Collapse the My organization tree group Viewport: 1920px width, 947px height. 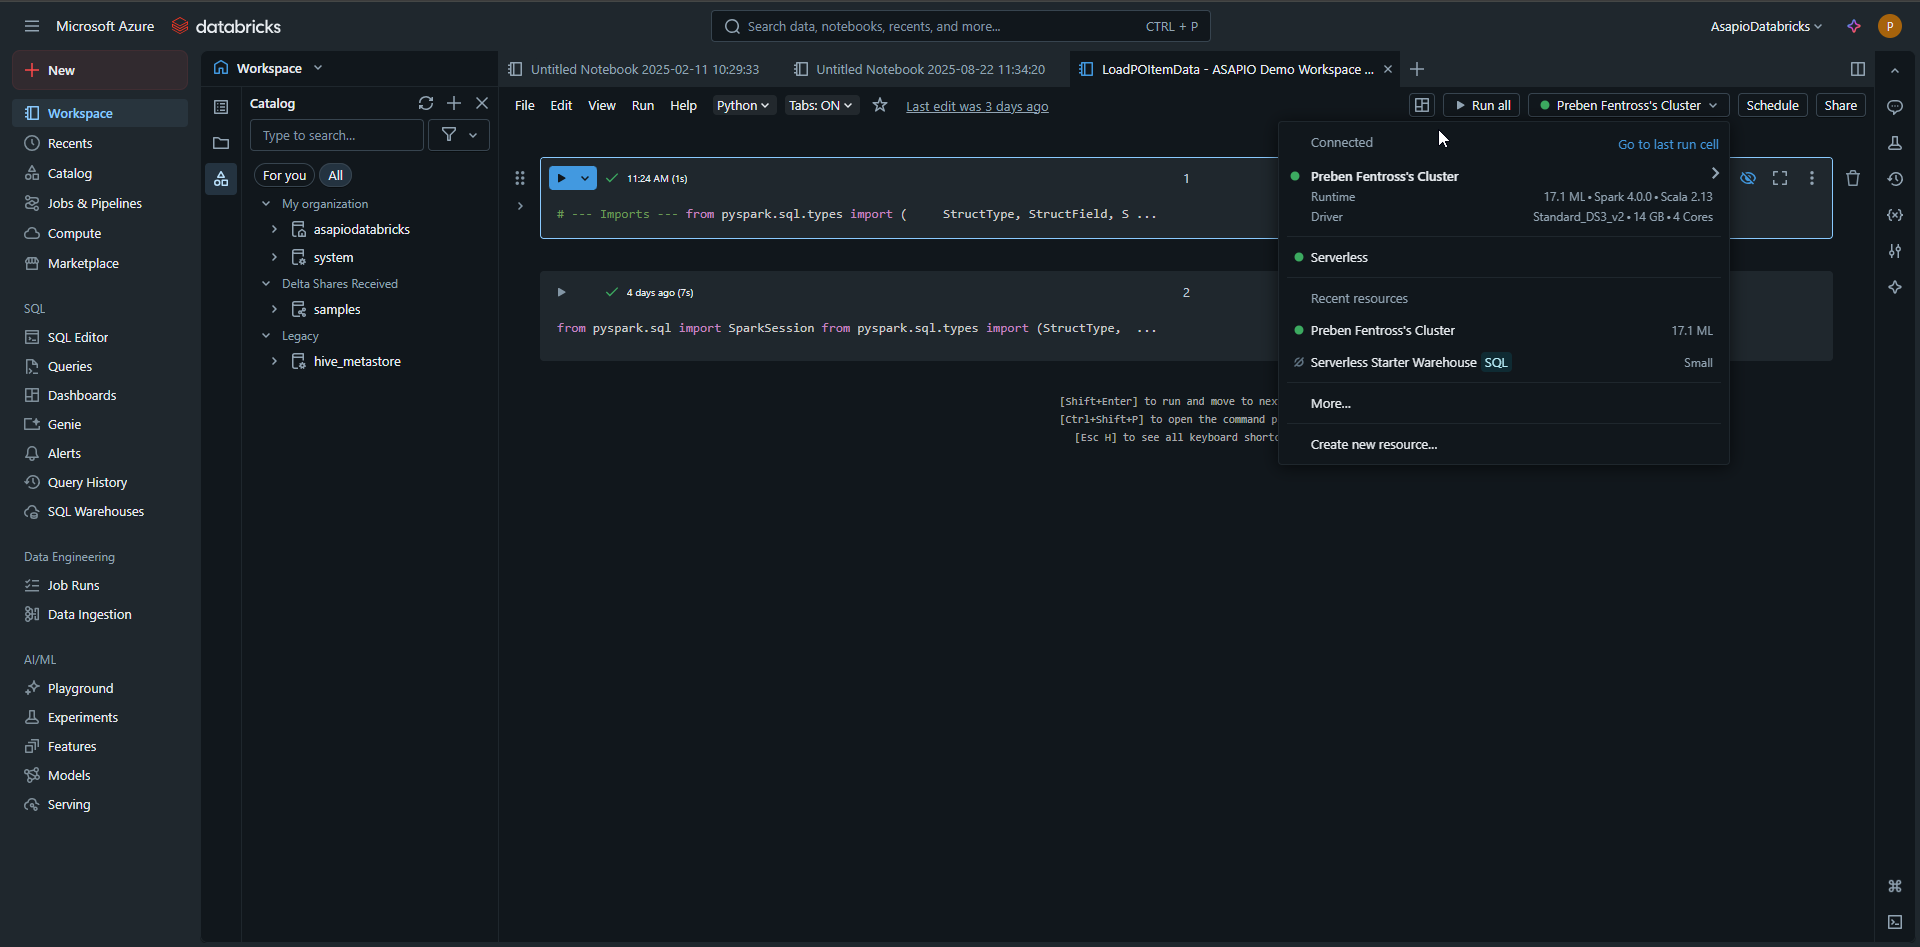(x=266, y=203)
